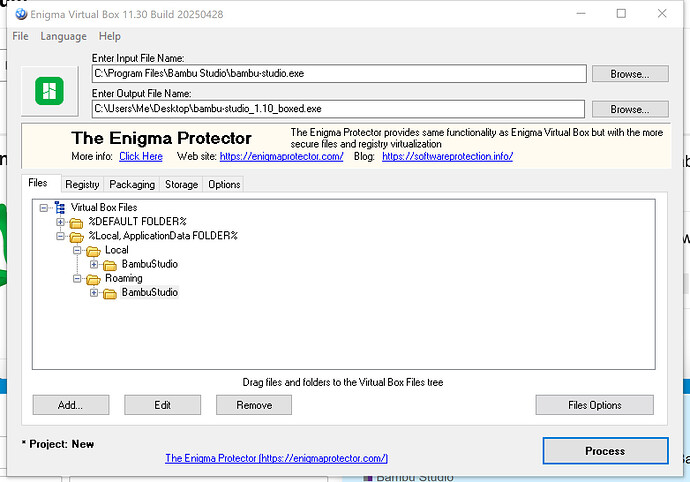Click the %DEFAULT FOLDER% folder icon
Screen dimensions: 690x482
76,222
